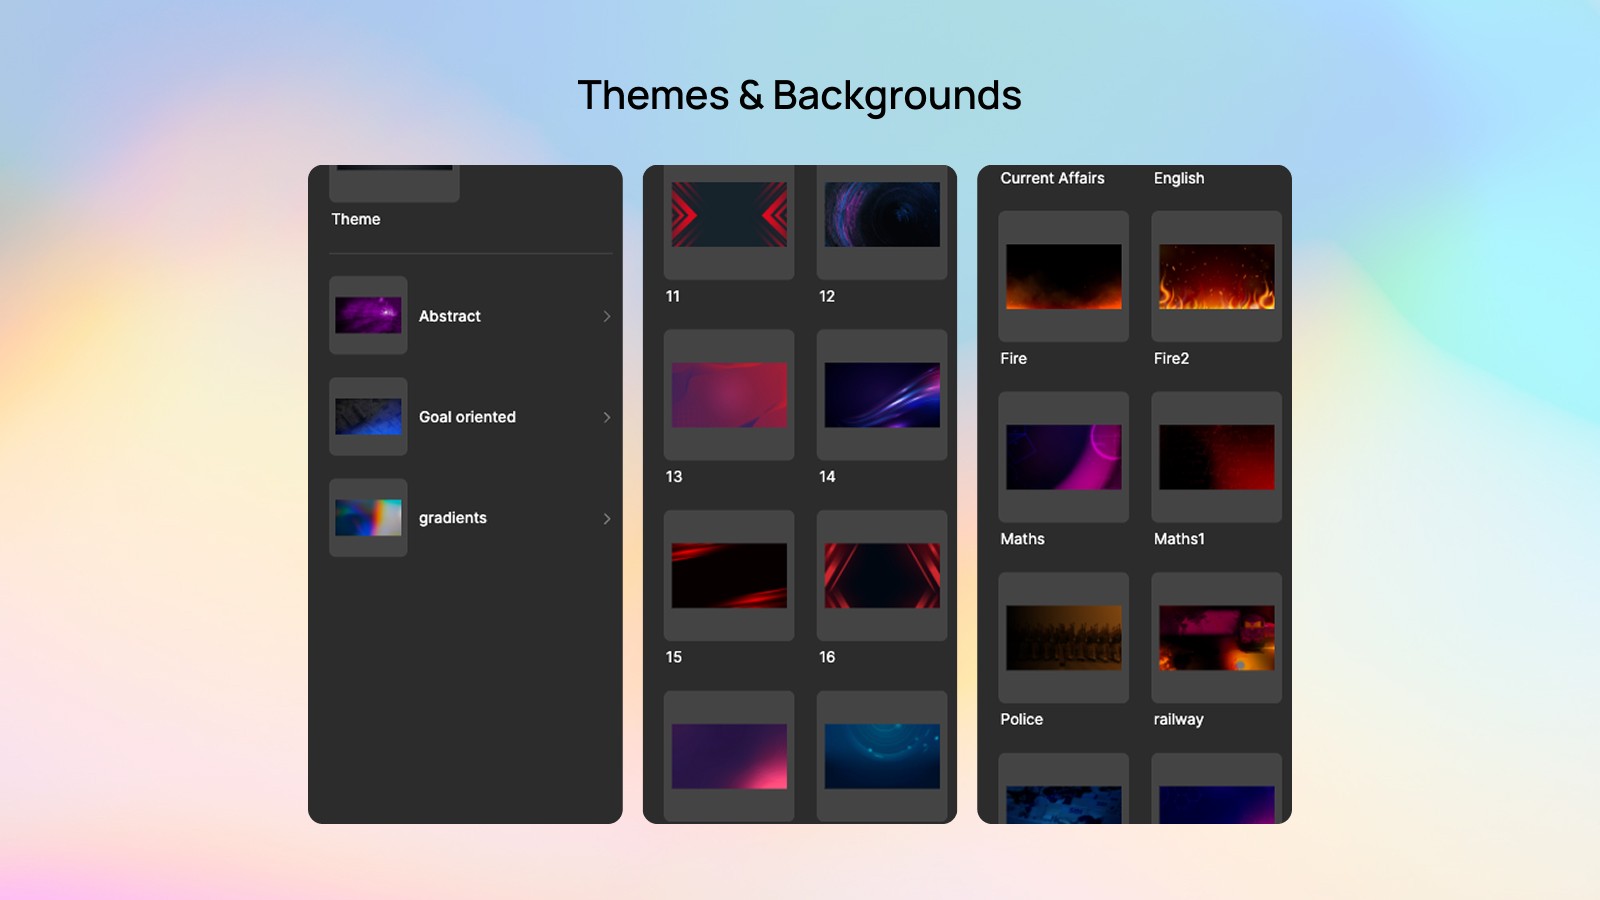Screen dimensions: 1600x900
Task: Select the railway themed background
Action: [x=1216, y=638]
